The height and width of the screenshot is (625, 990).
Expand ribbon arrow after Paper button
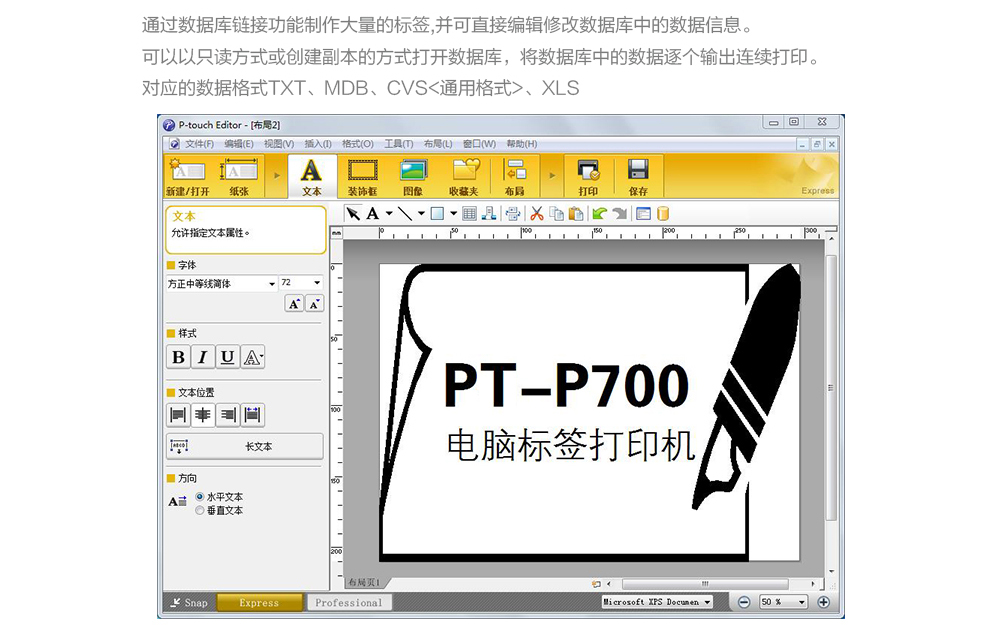pos(277,176)
